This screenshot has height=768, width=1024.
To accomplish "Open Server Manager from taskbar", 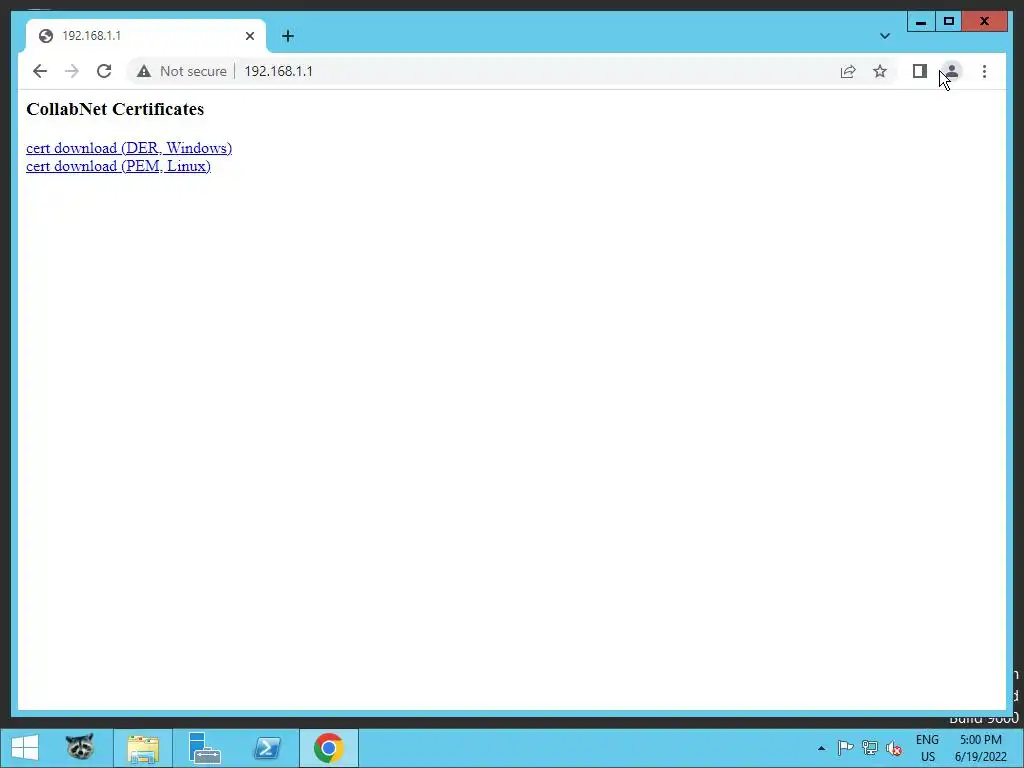I will point(204,748).
